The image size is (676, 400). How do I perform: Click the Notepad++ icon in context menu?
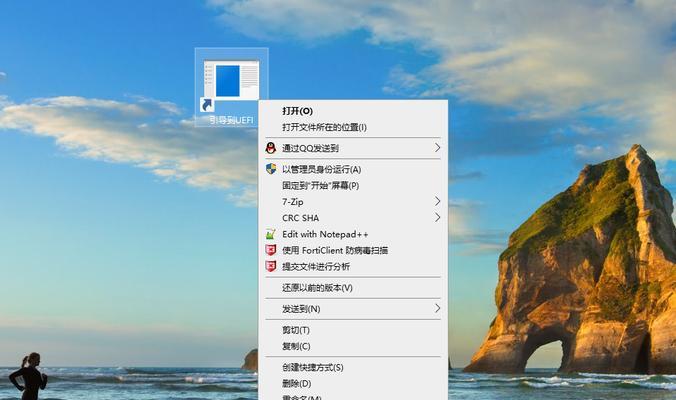(270, 234)
